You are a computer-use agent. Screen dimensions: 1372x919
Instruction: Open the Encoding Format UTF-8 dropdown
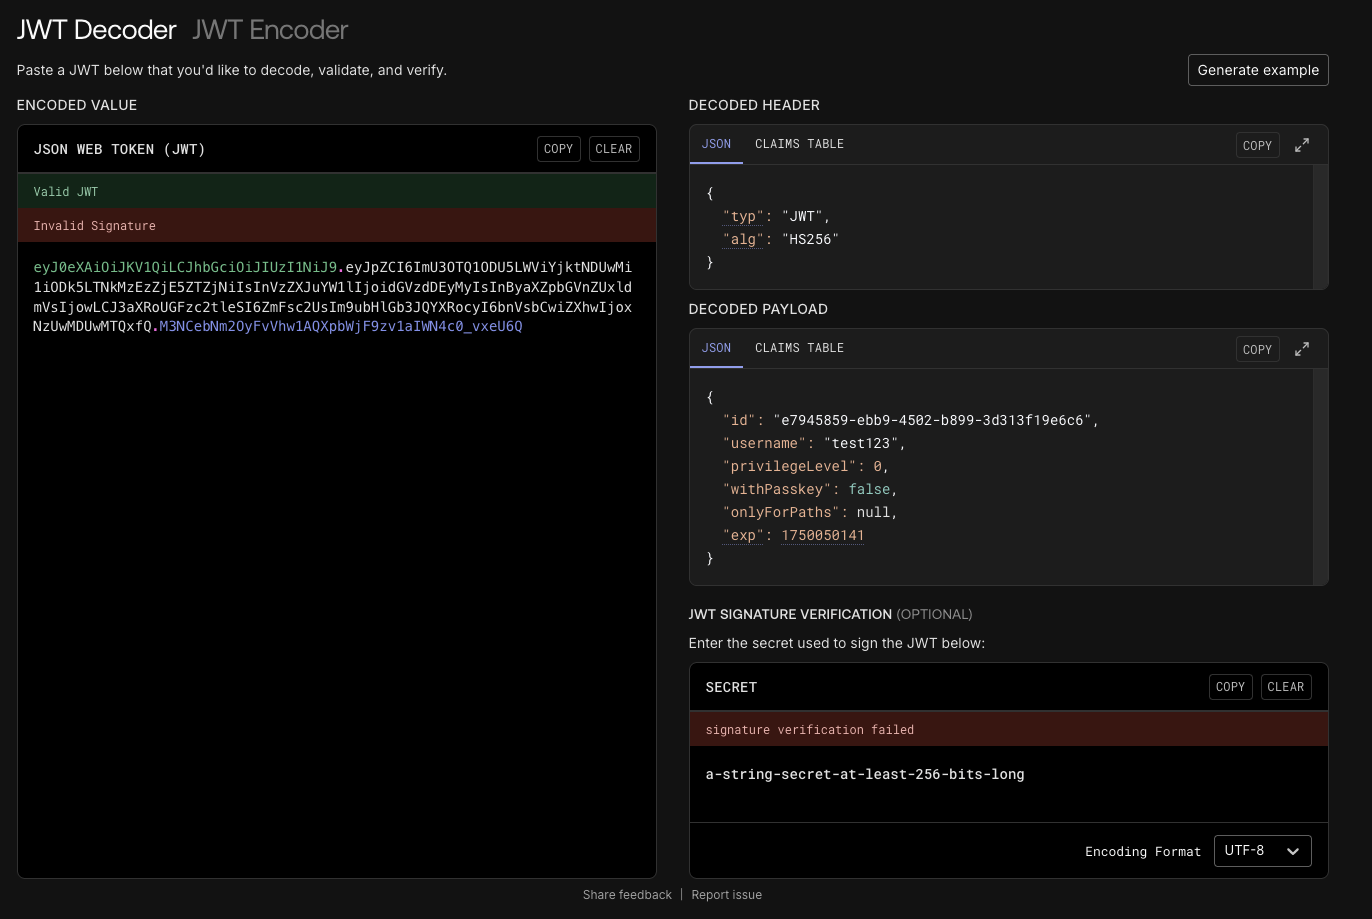coord(1262,851)
